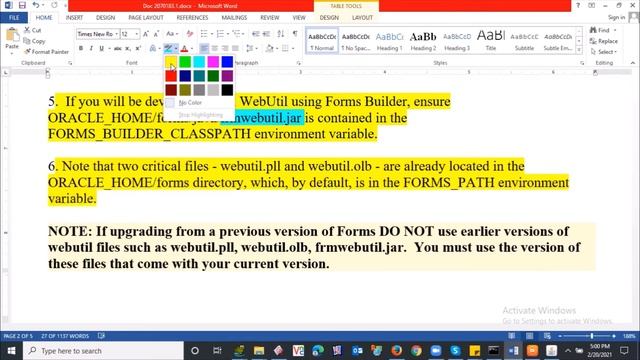Click the Clear All Formatting icon

[x=190, y=34]
